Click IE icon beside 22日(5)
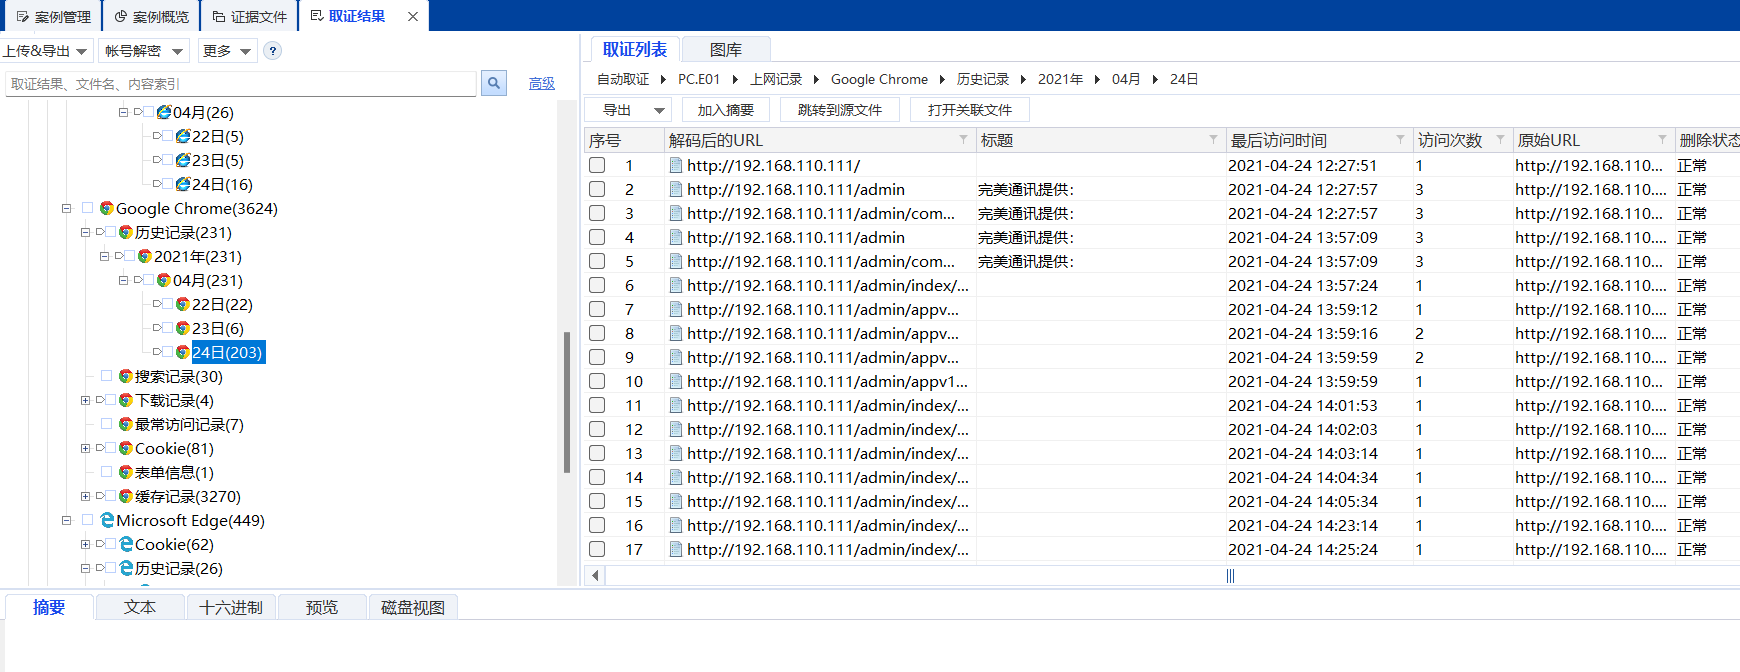1740x672 pixels. click(183, 136)
